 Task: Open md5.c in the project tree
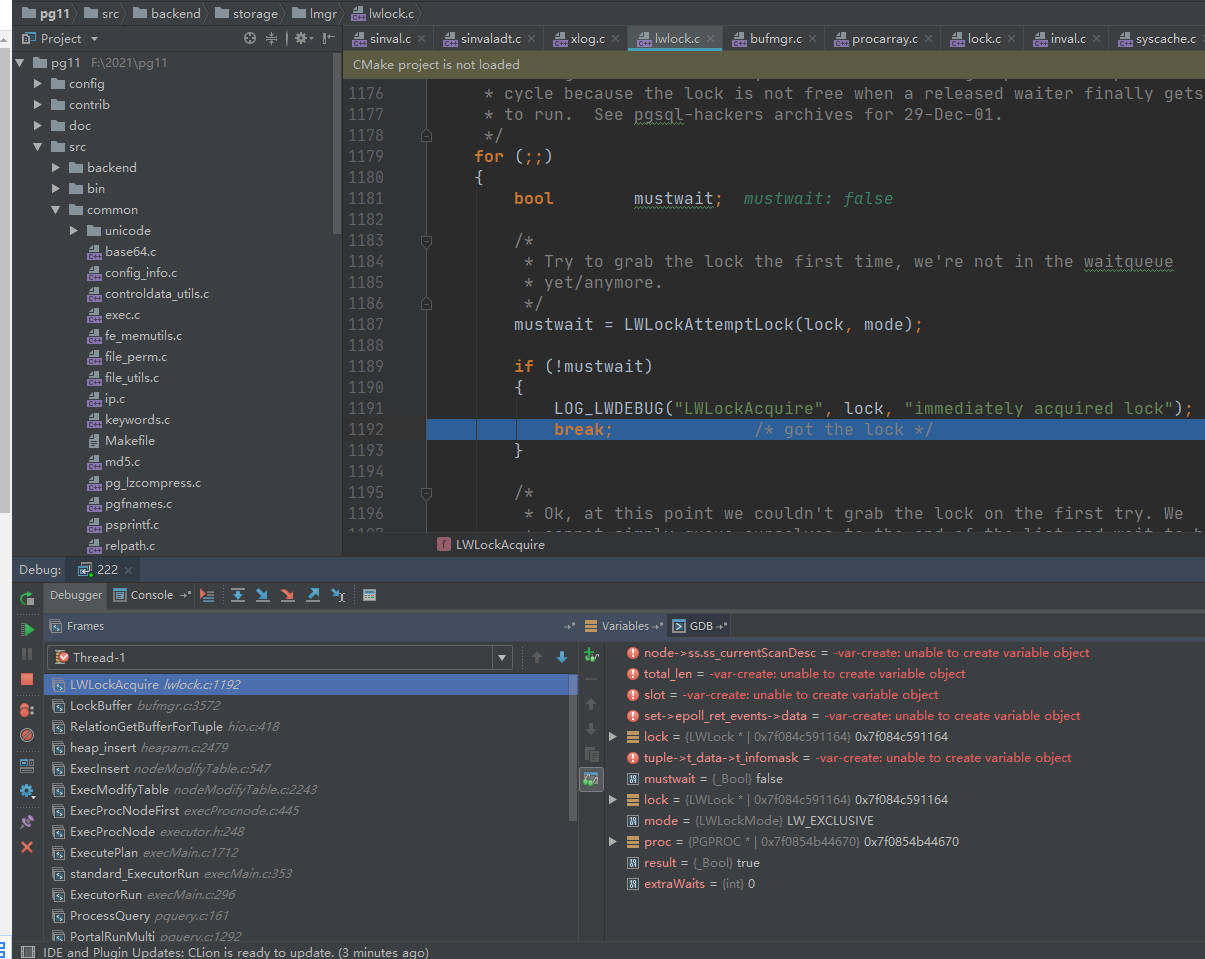(x=122, y=462)
